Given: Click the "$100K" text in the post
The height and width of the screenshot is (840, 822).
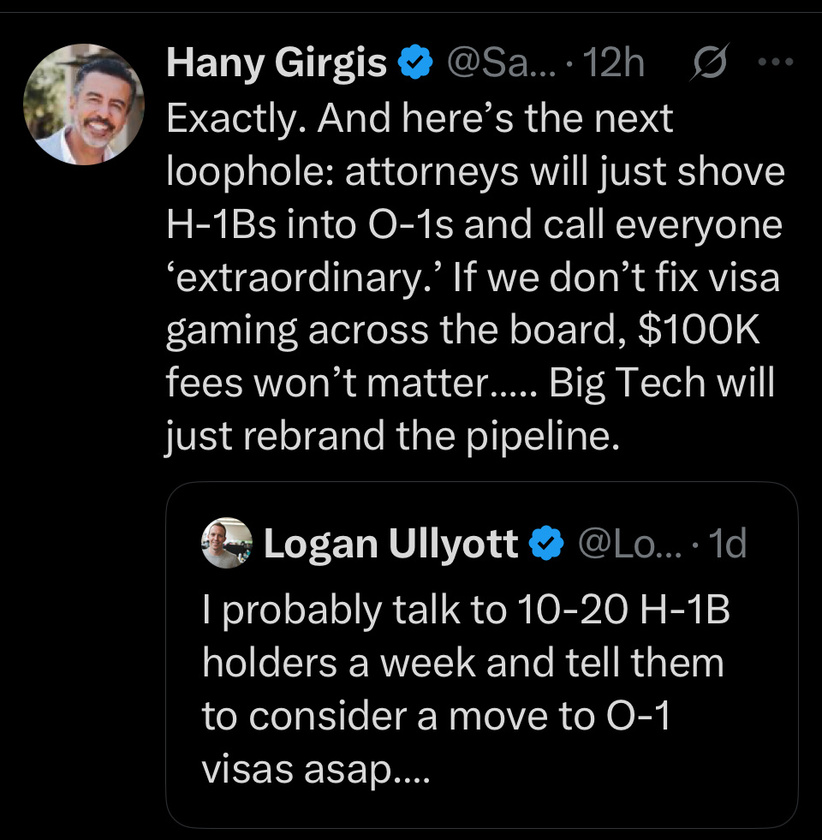Looking at the screenshot, I should pyautogui.click(x=699, y=331).
